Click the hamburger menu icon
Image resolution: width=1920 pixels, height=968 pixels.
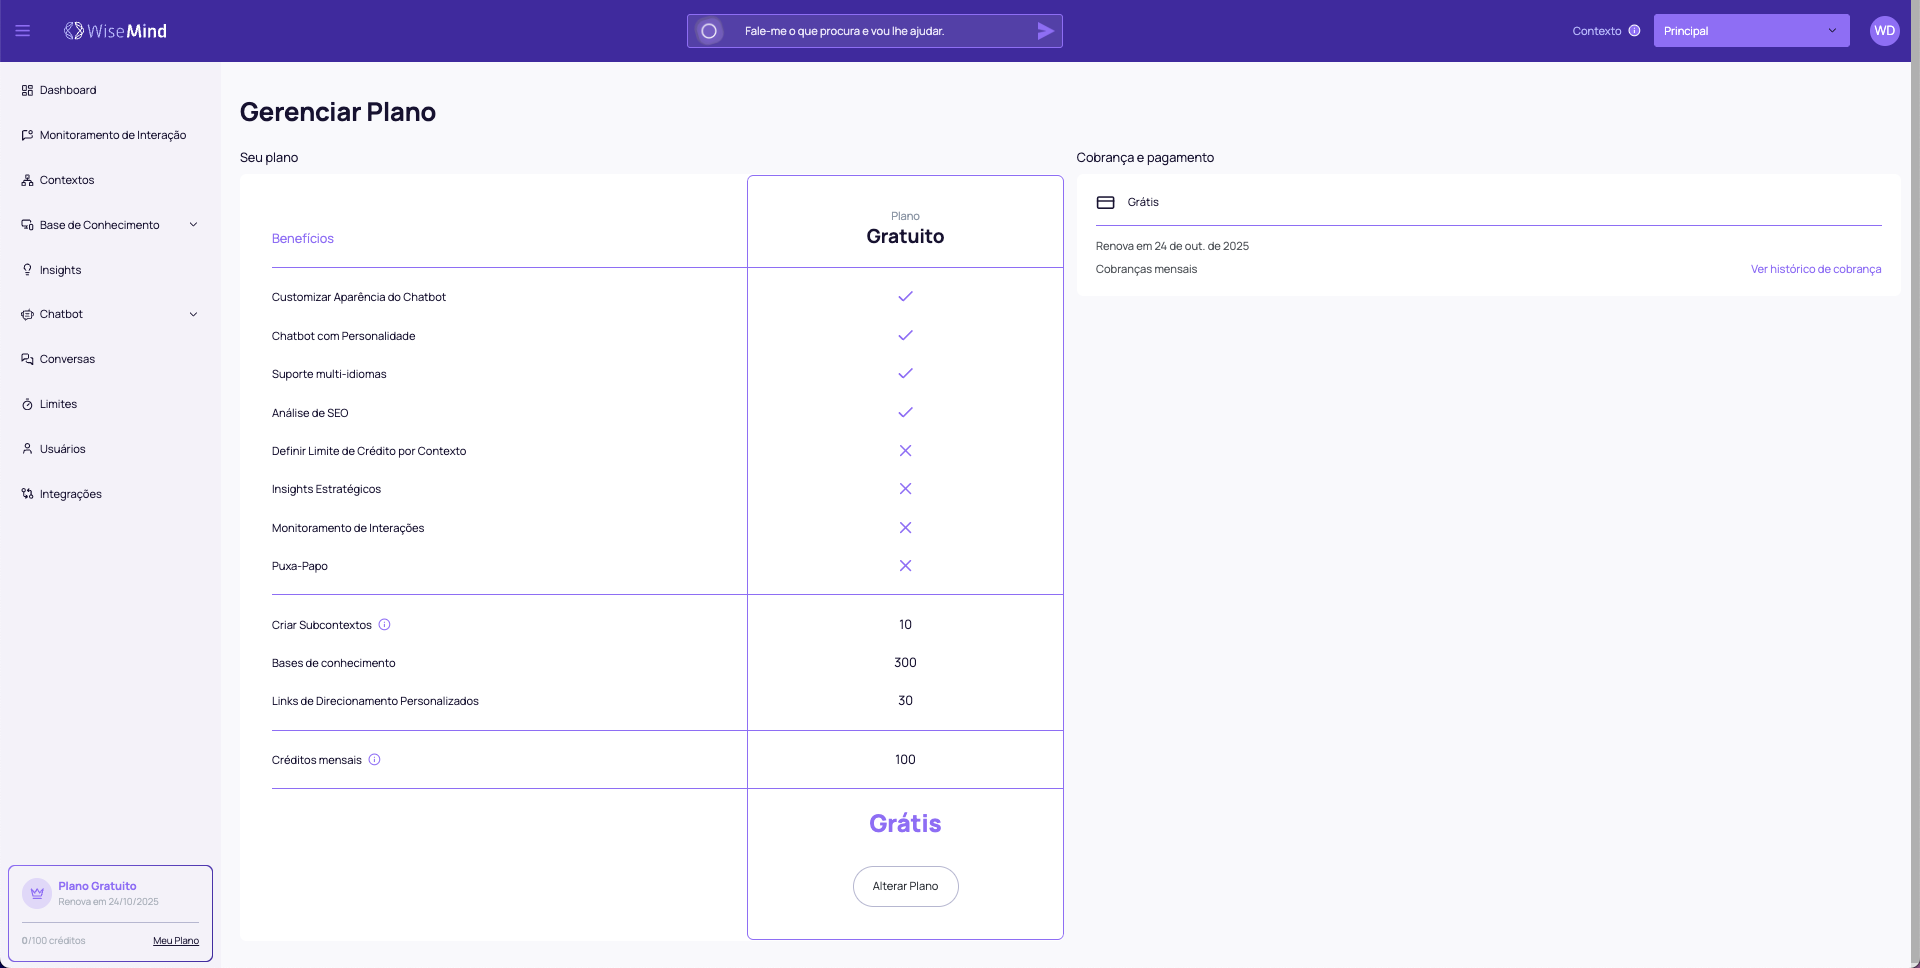(22, 31)
